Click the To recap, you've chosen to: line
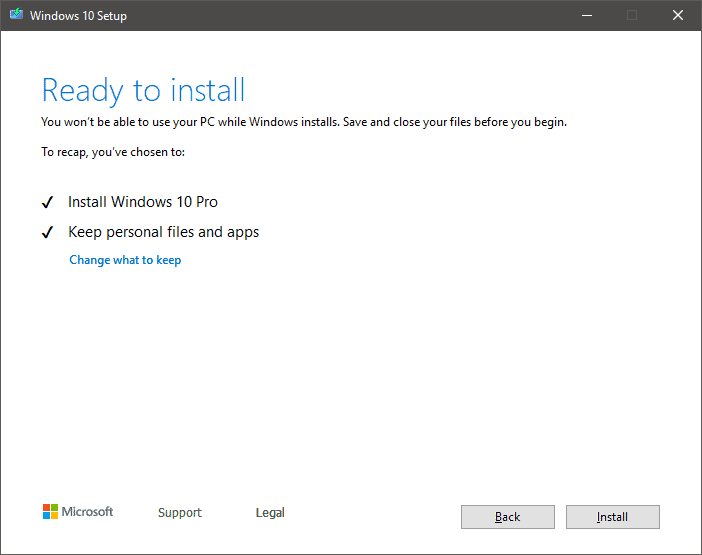Screen dimensions: 702x555 point(113,152)
